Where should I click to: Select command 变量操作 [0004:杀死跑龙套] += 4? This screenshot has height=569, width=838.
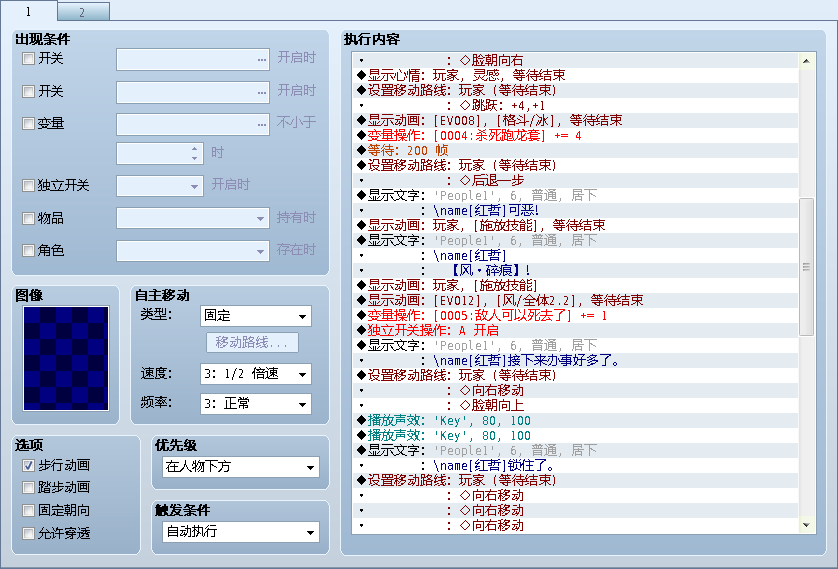[x=577, y=135]
